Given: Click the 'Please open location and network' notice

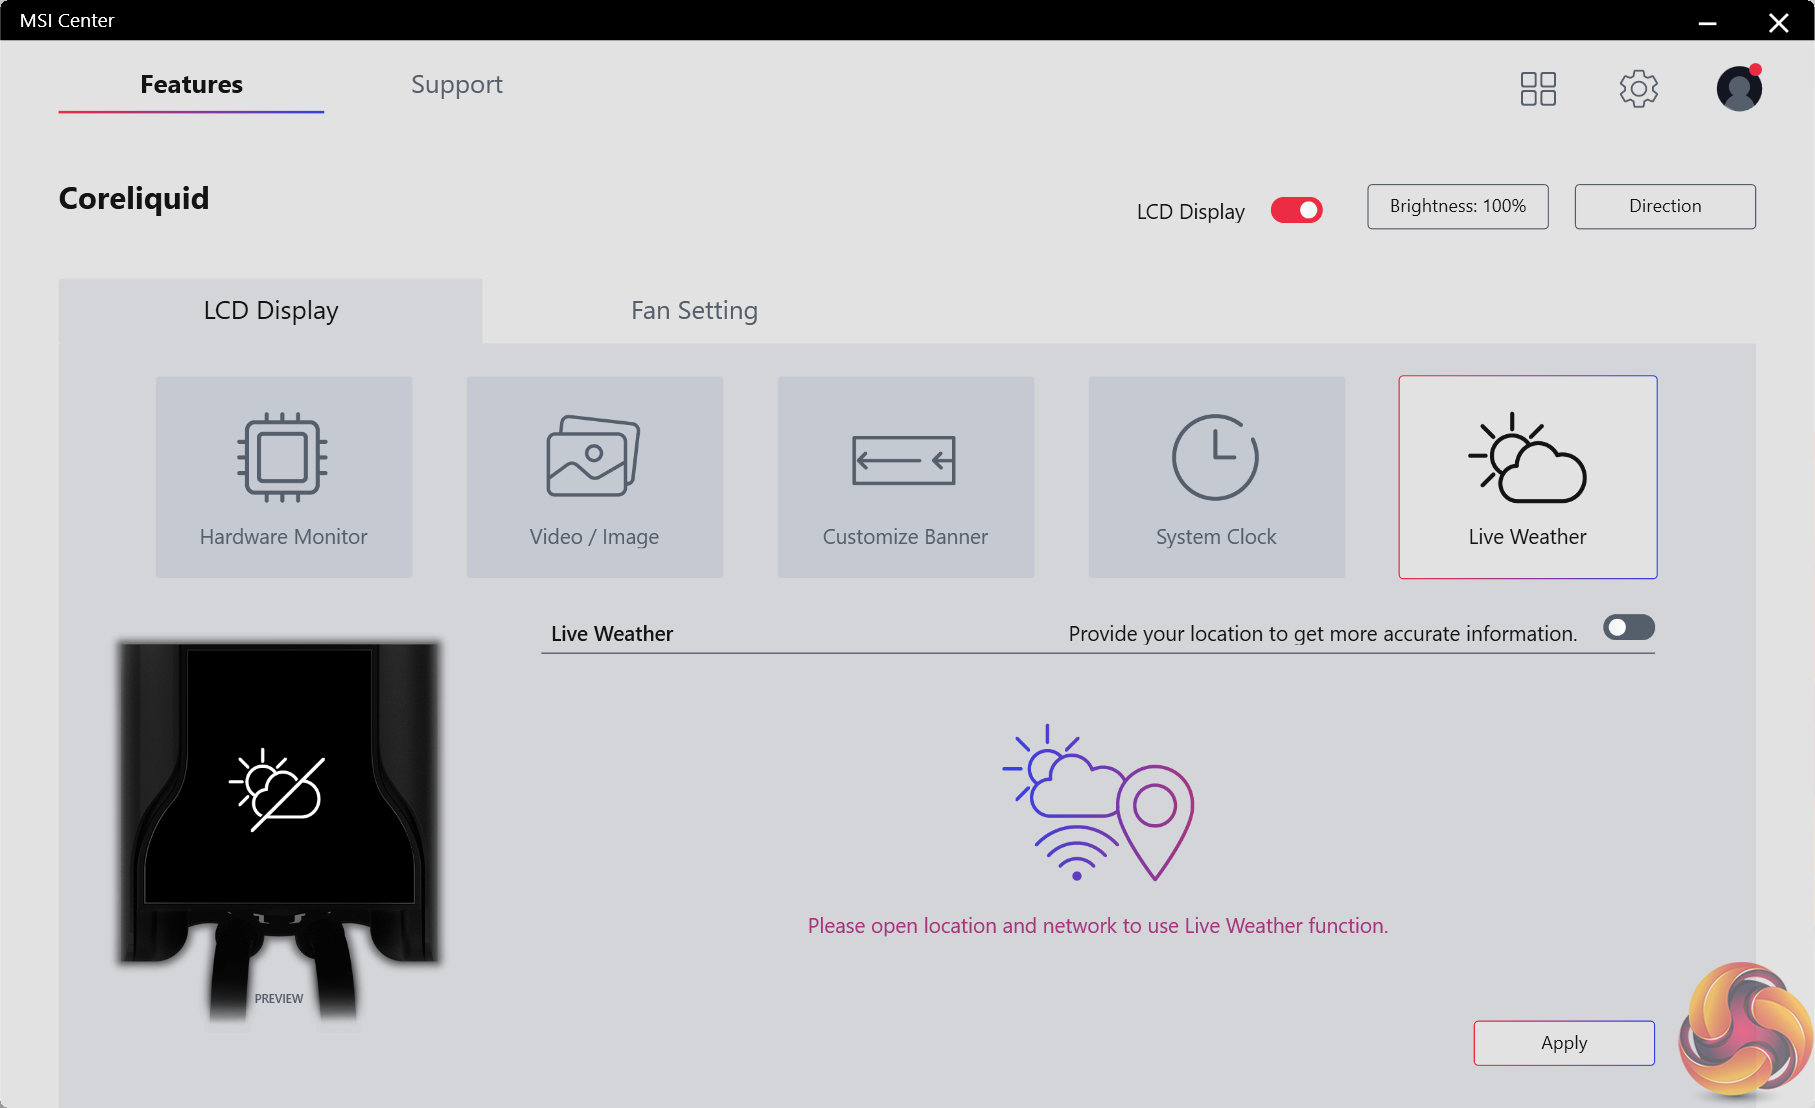Looking at the screenshot, I should [x=1098, y=925].
